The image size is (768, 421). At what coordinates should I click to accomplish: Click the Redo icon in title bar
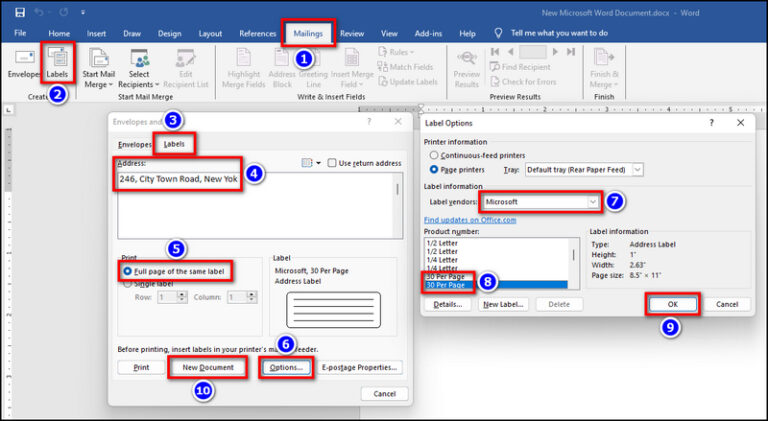(x=63, y=12)
